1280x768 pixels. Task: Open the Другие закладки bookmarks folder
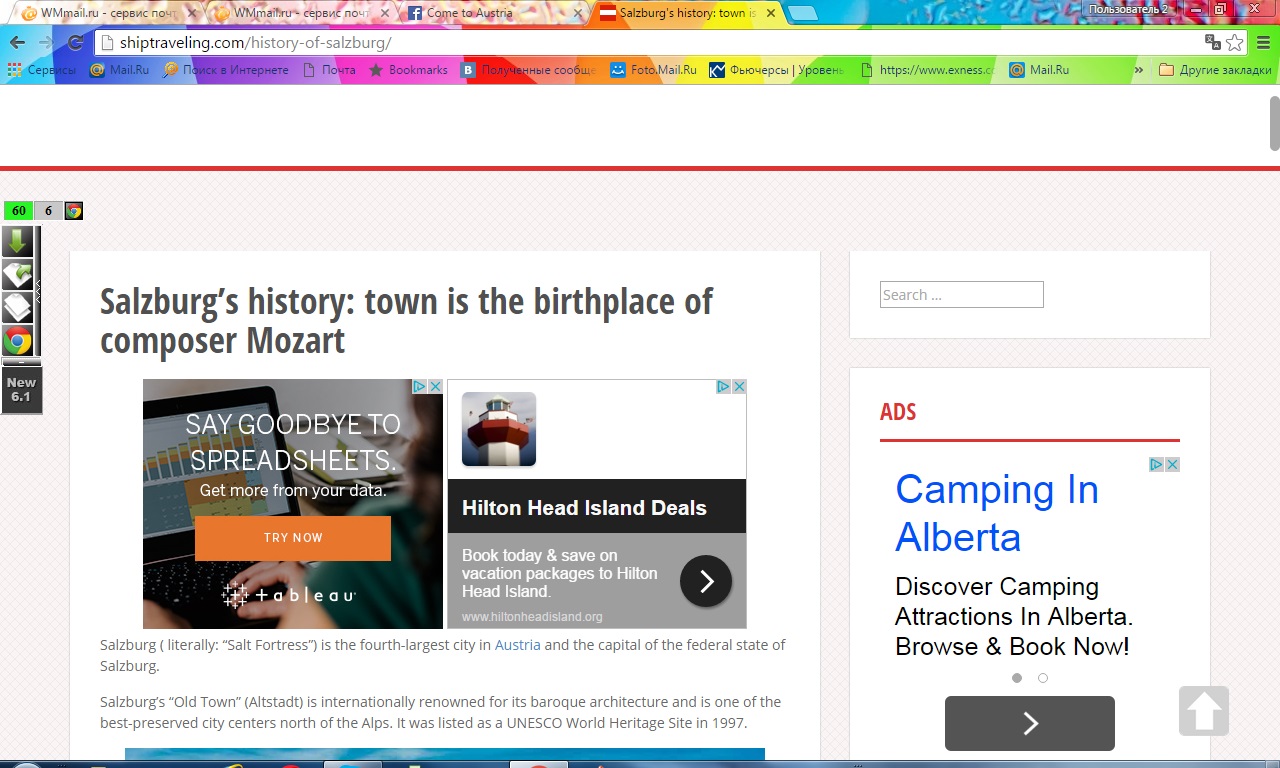click(x=1214, y=70)
